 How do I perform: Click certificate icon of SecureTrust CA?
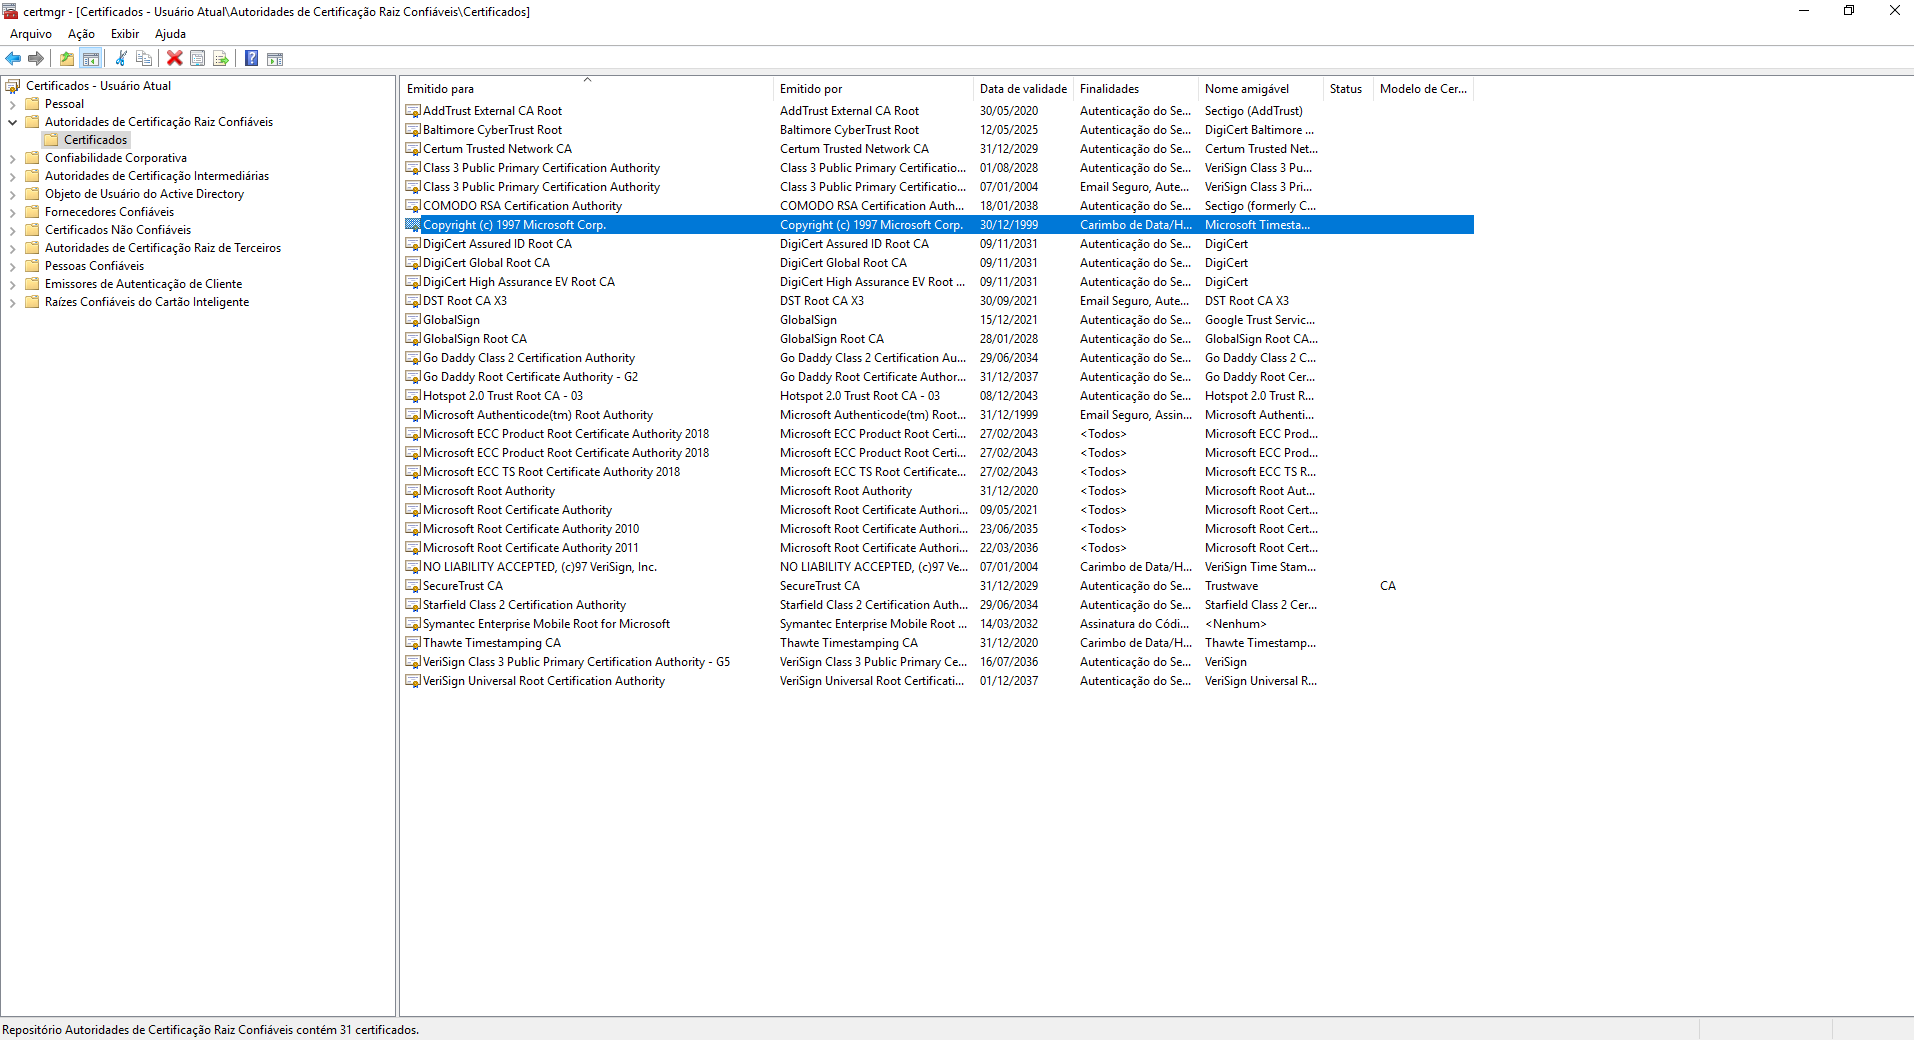413,586
